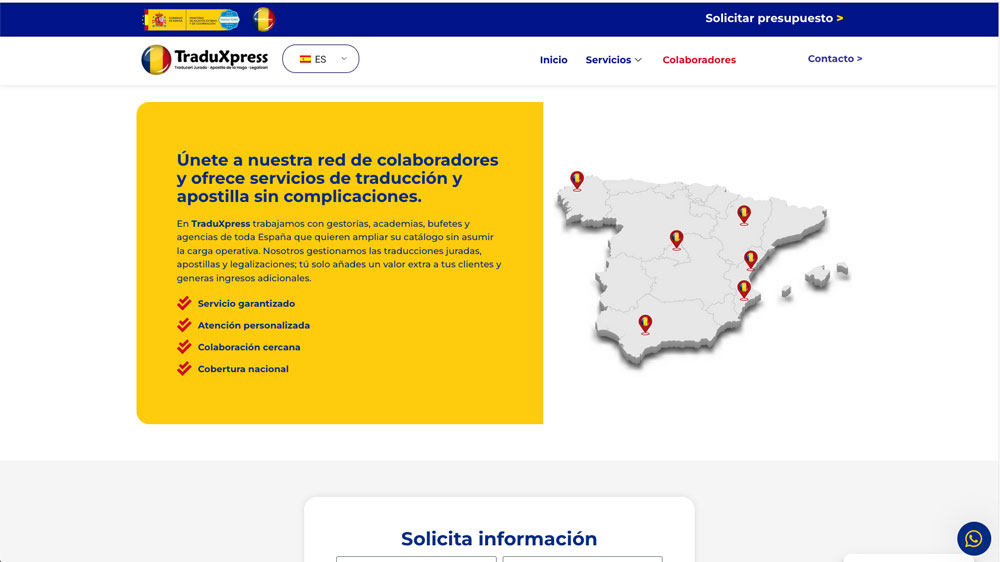This screenshot has width=1000, height=562.
Task: Open the Contacto link
Action: pyautogui.click(x=834, y=59)
